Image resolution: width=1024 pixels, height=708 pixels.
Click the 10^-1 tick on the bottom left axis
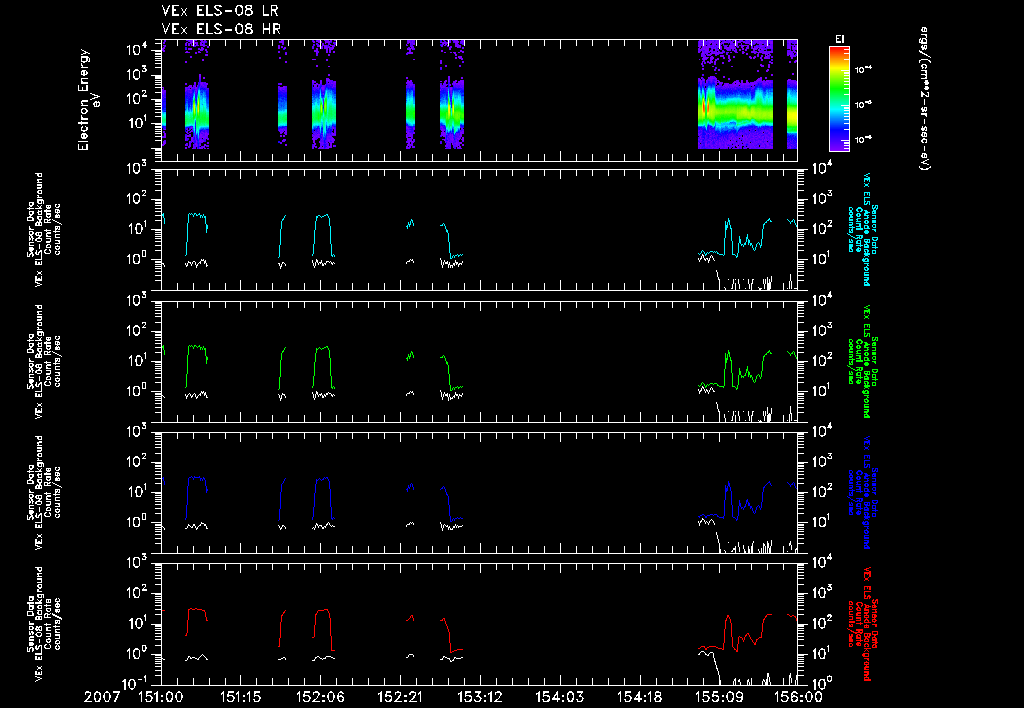135,683
